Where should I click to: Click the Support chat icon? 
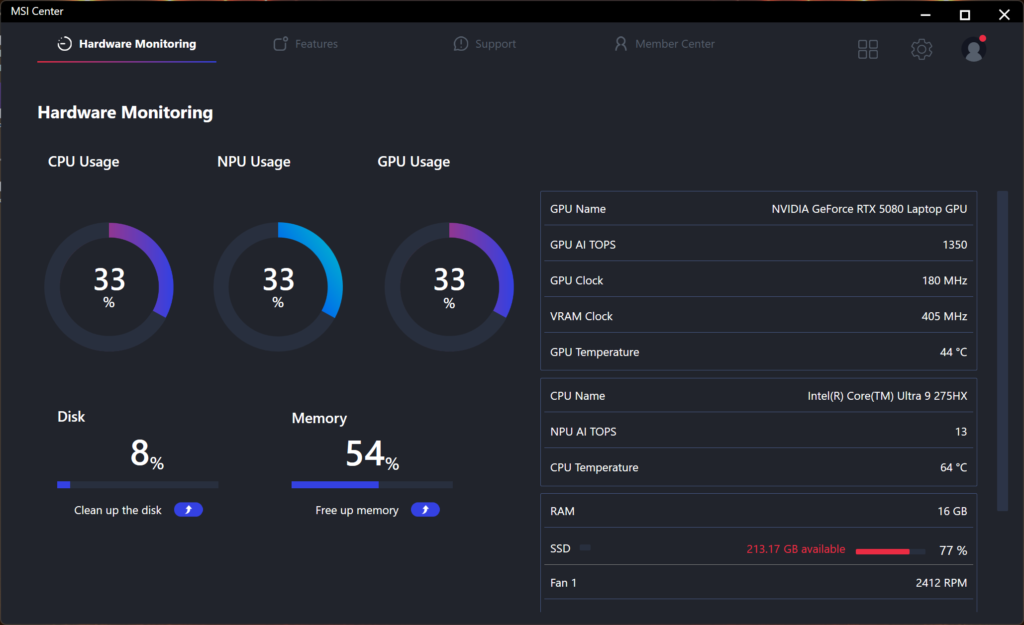pyautogui.click(x=461, y=44)
